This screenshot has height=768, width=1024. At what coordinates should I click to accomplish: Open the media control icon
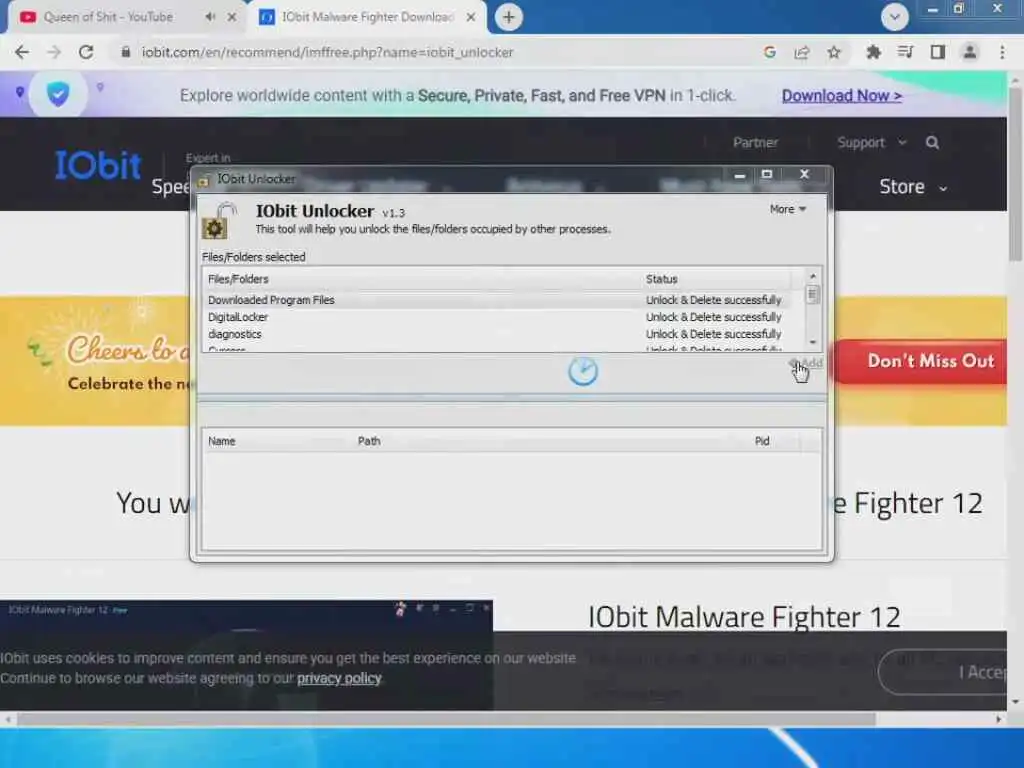coord(905,52)
